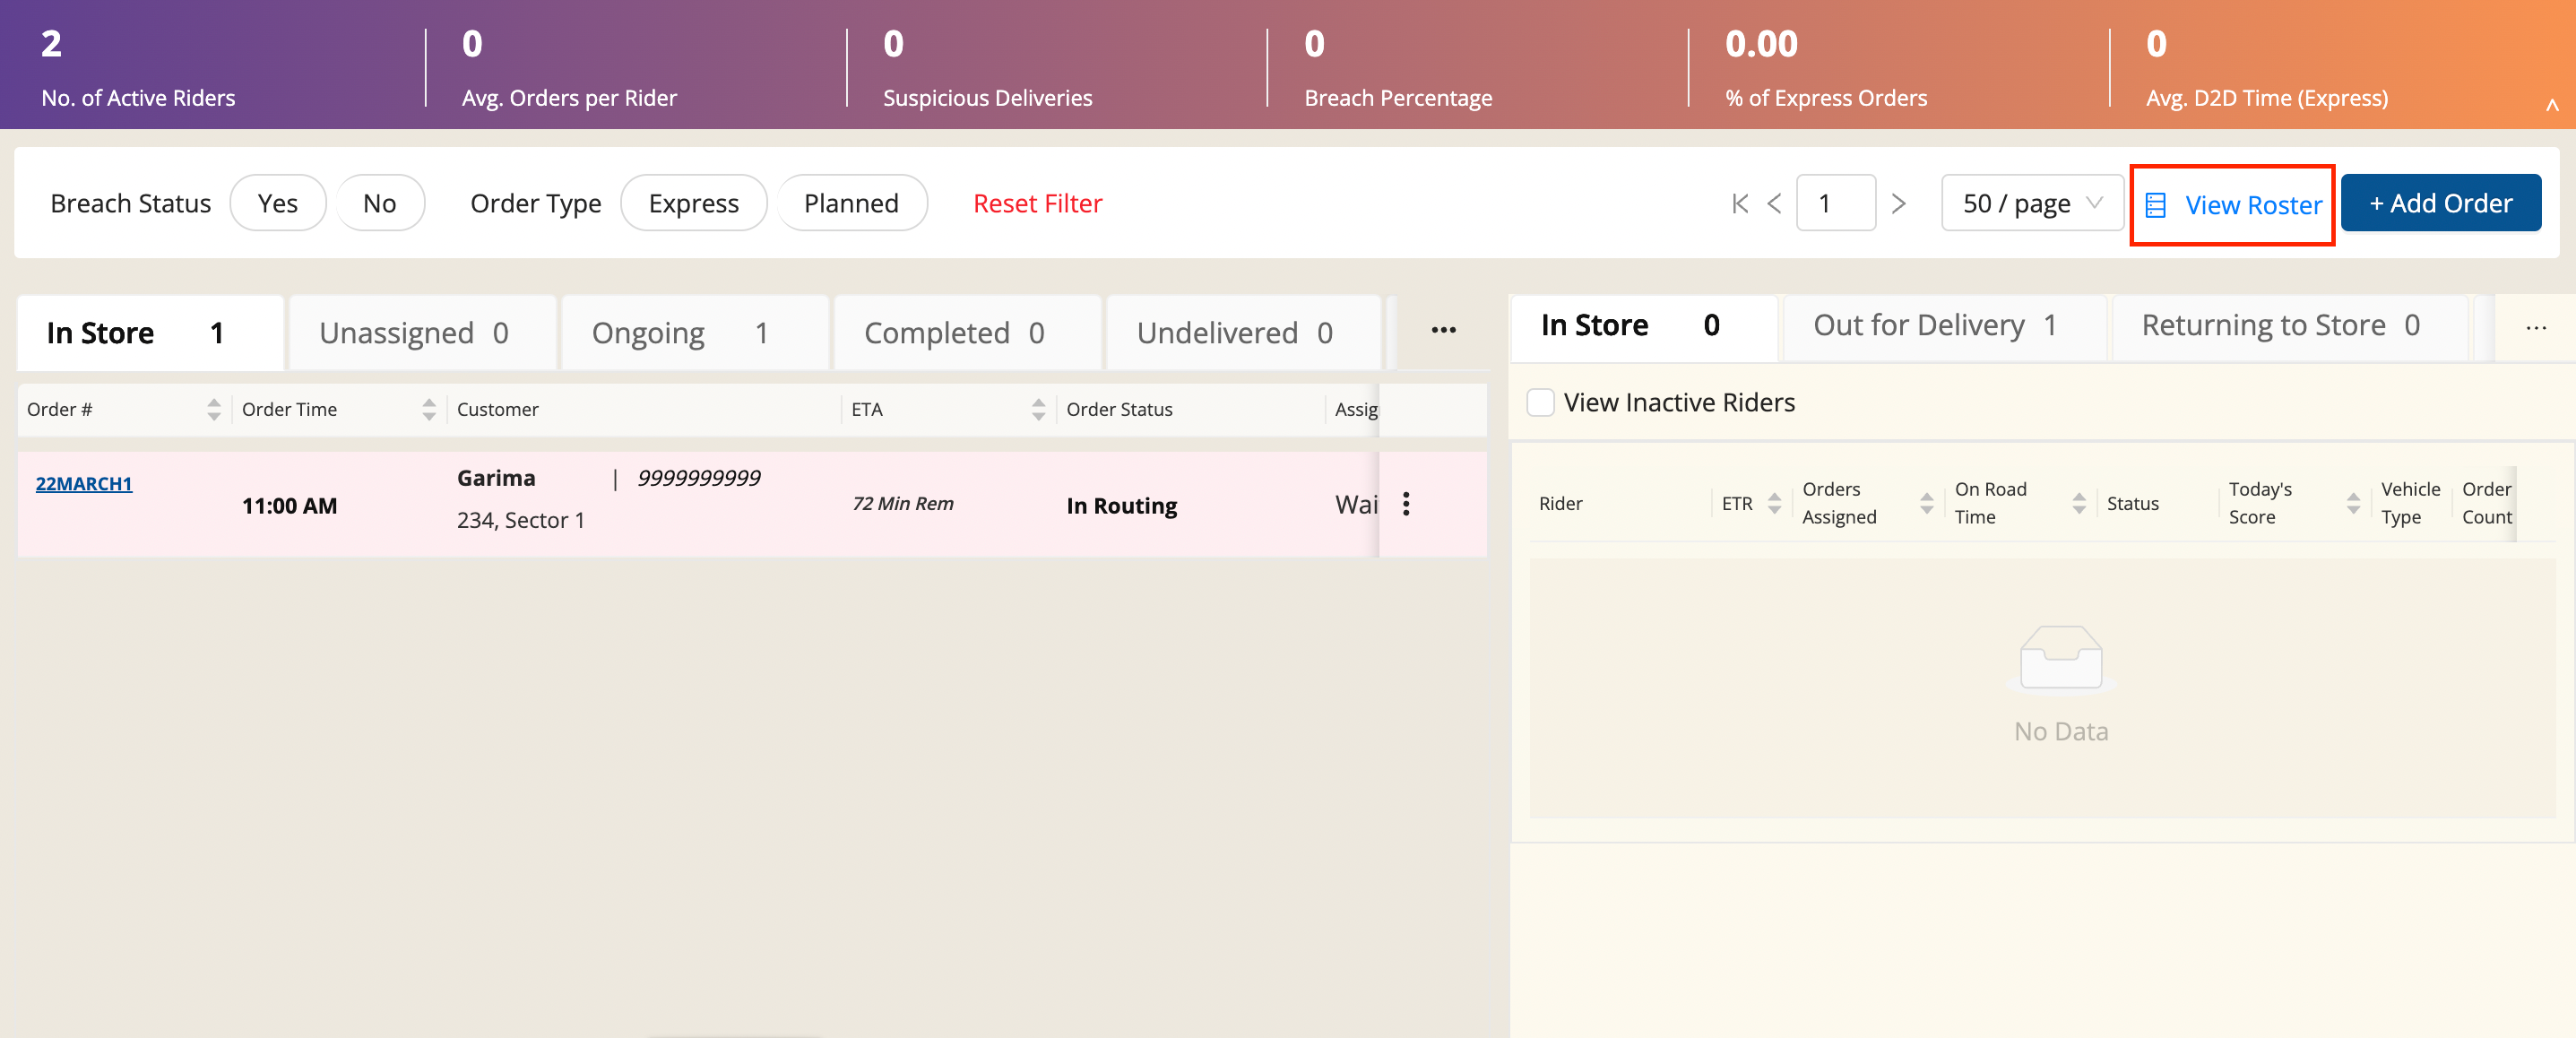Sort riders by ETR column
Viewport: 2576px width, 1038px height.
pyautogui.click(x=1774, y=503)
